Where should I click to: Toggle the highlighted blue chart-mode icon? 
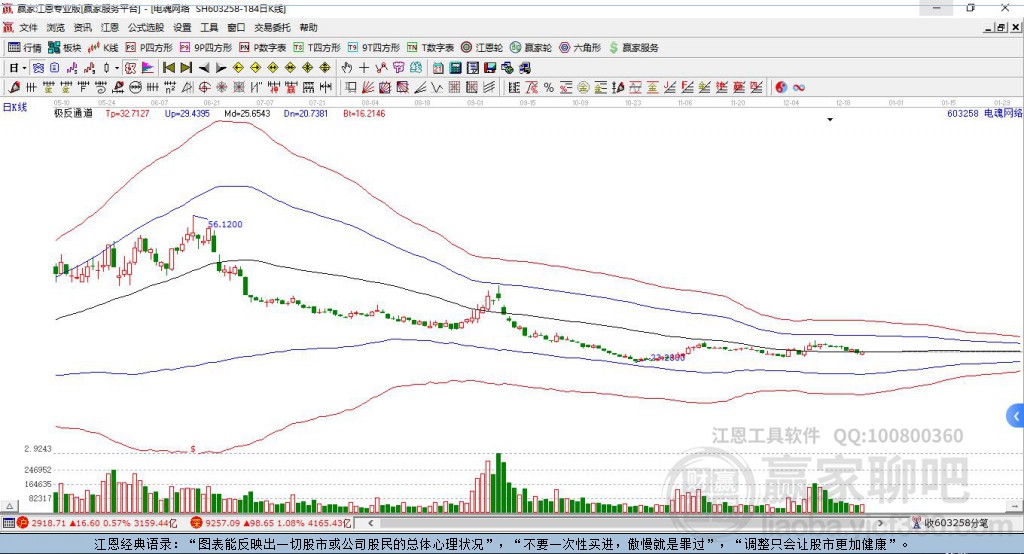click(38, 68)
